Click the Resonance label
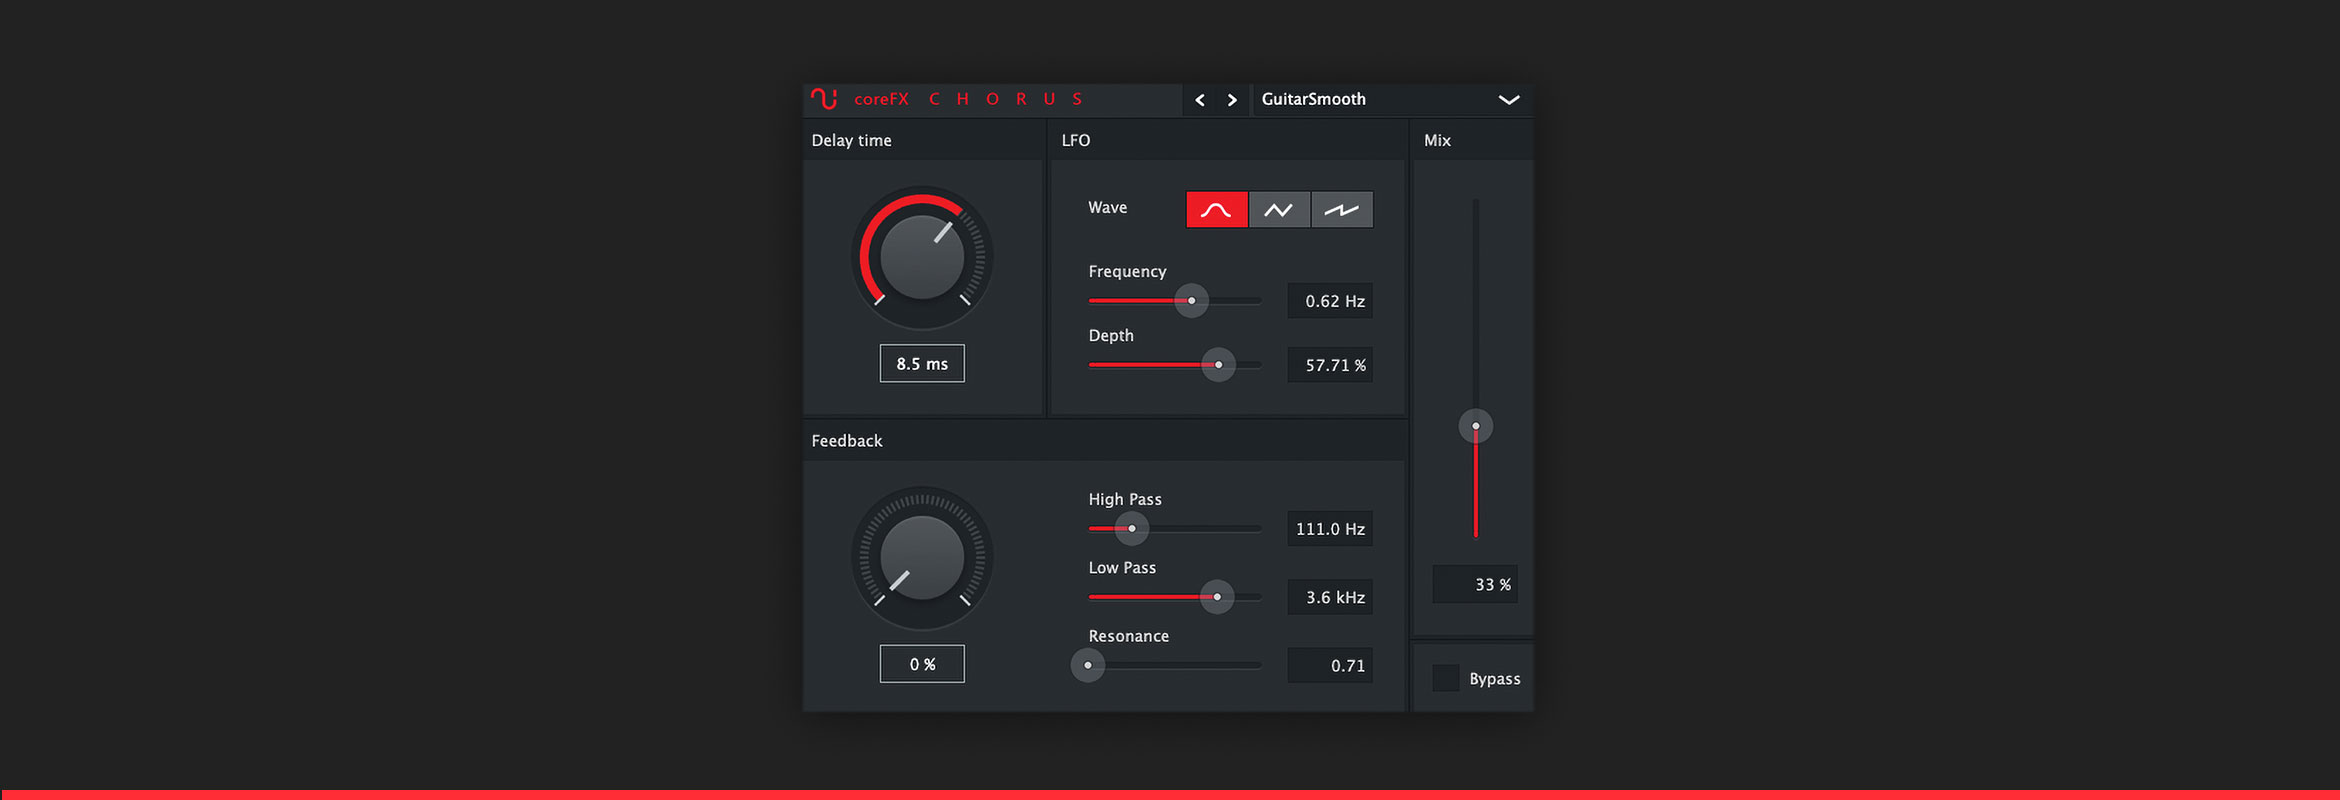 click(x=1129, y=636)
